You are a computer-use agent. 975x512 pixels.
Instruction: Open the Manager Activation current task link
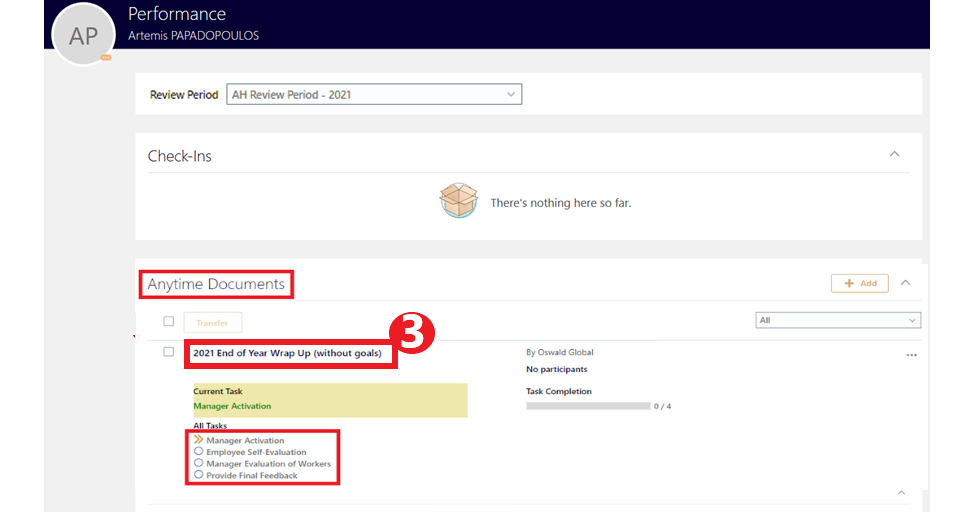232,406
